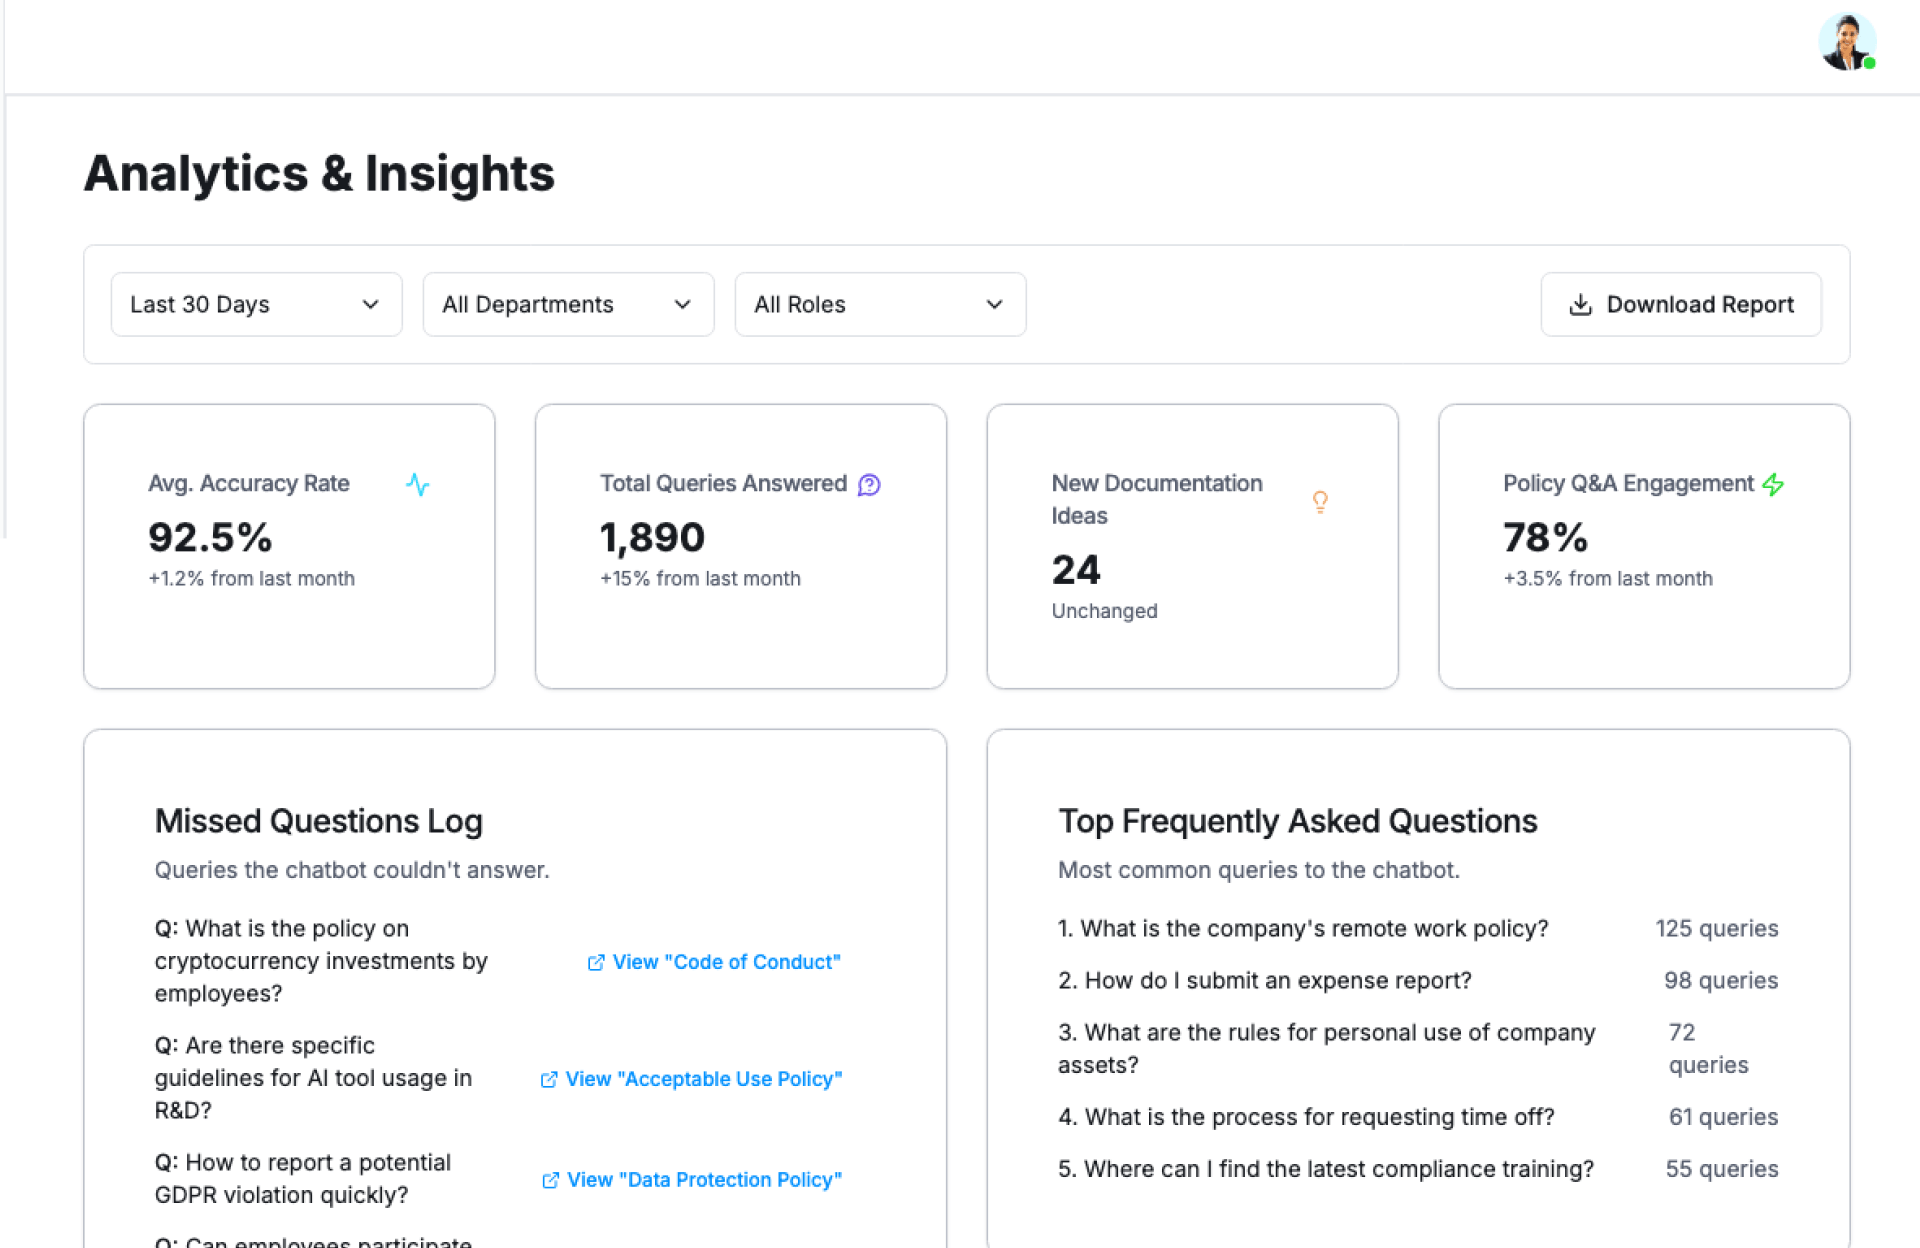The height and width of the screenshot is (1248, 1920).
Task: Open the user profile avatar
Action: 1846,43
